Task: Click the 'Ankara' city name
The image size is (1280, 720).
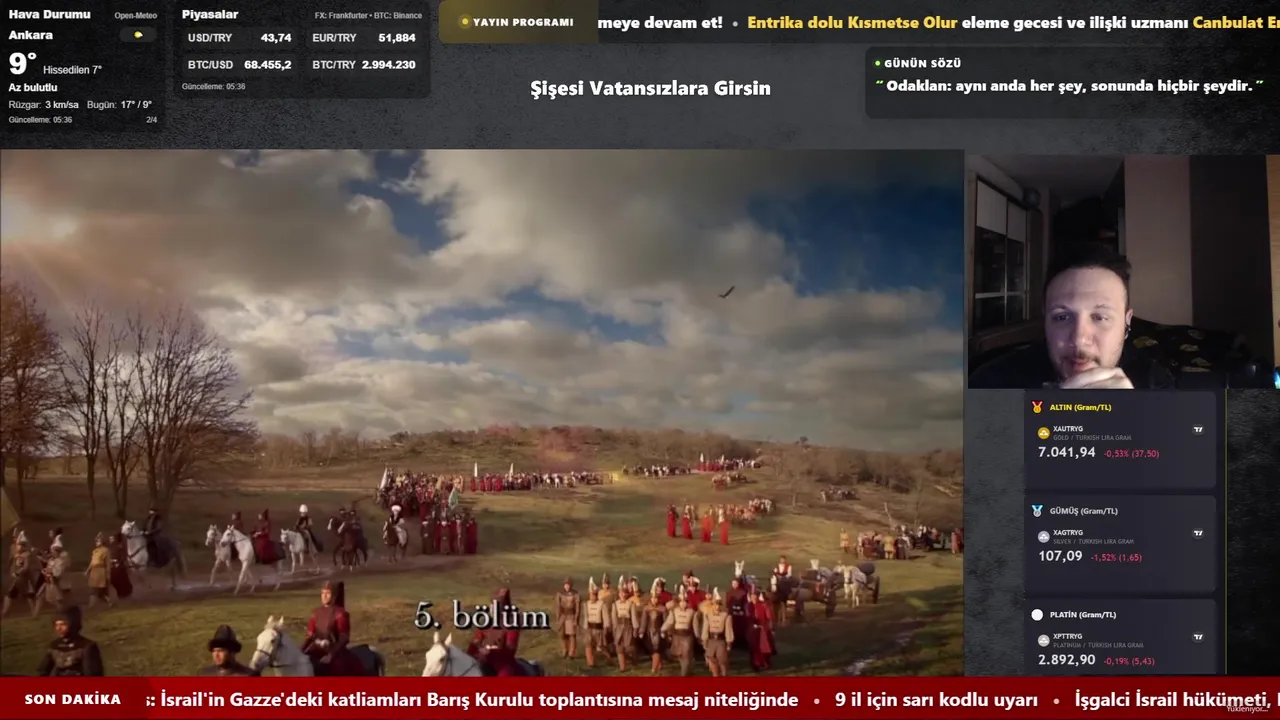Action: click(x=31, y=35)
